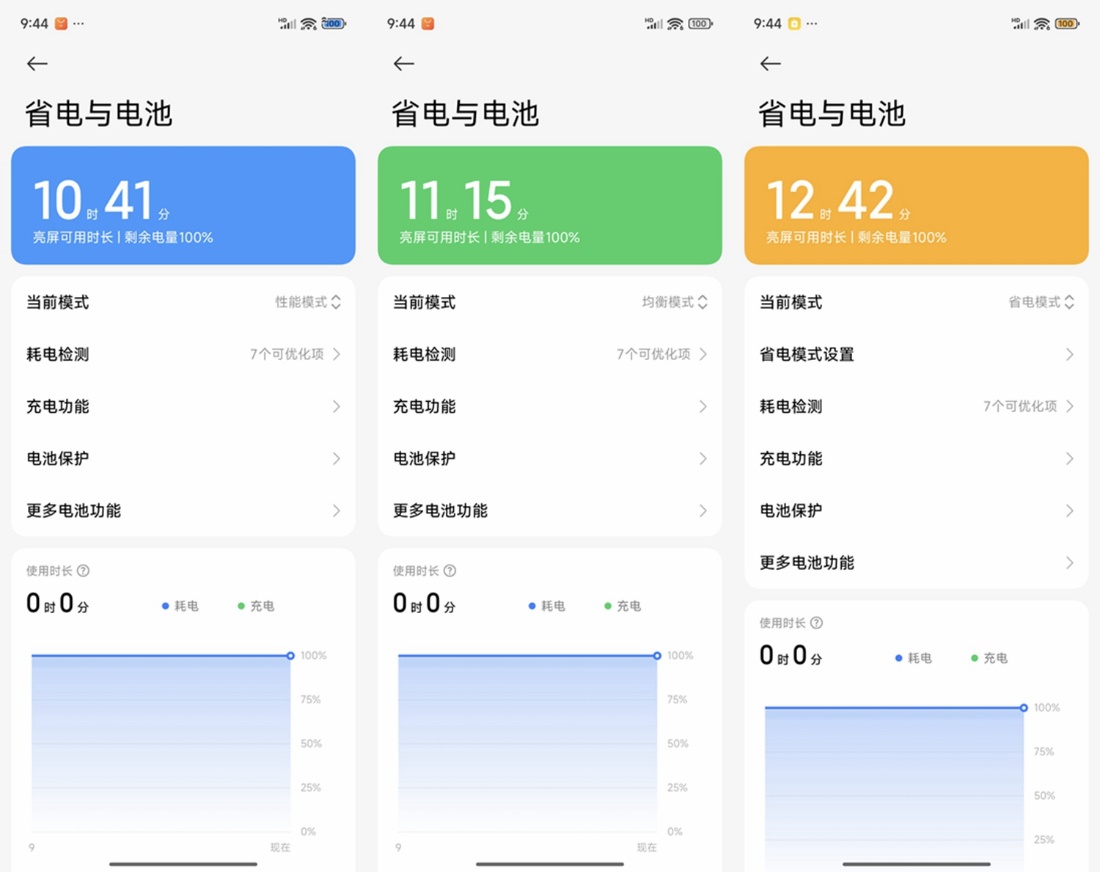Open 耗电检测 in the power saving screen
This screenshot has height=872, width=1100.
point(916,406)
